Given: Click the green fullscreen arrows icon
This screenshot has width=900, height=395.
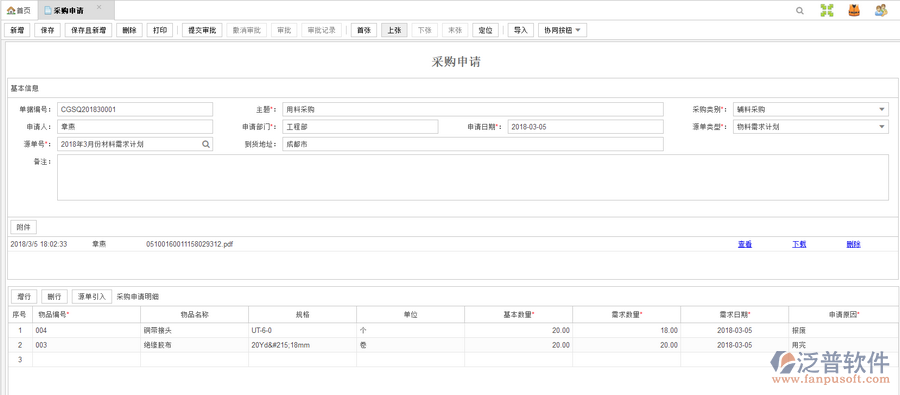Looking at the screenshot, I should point(827,10).
